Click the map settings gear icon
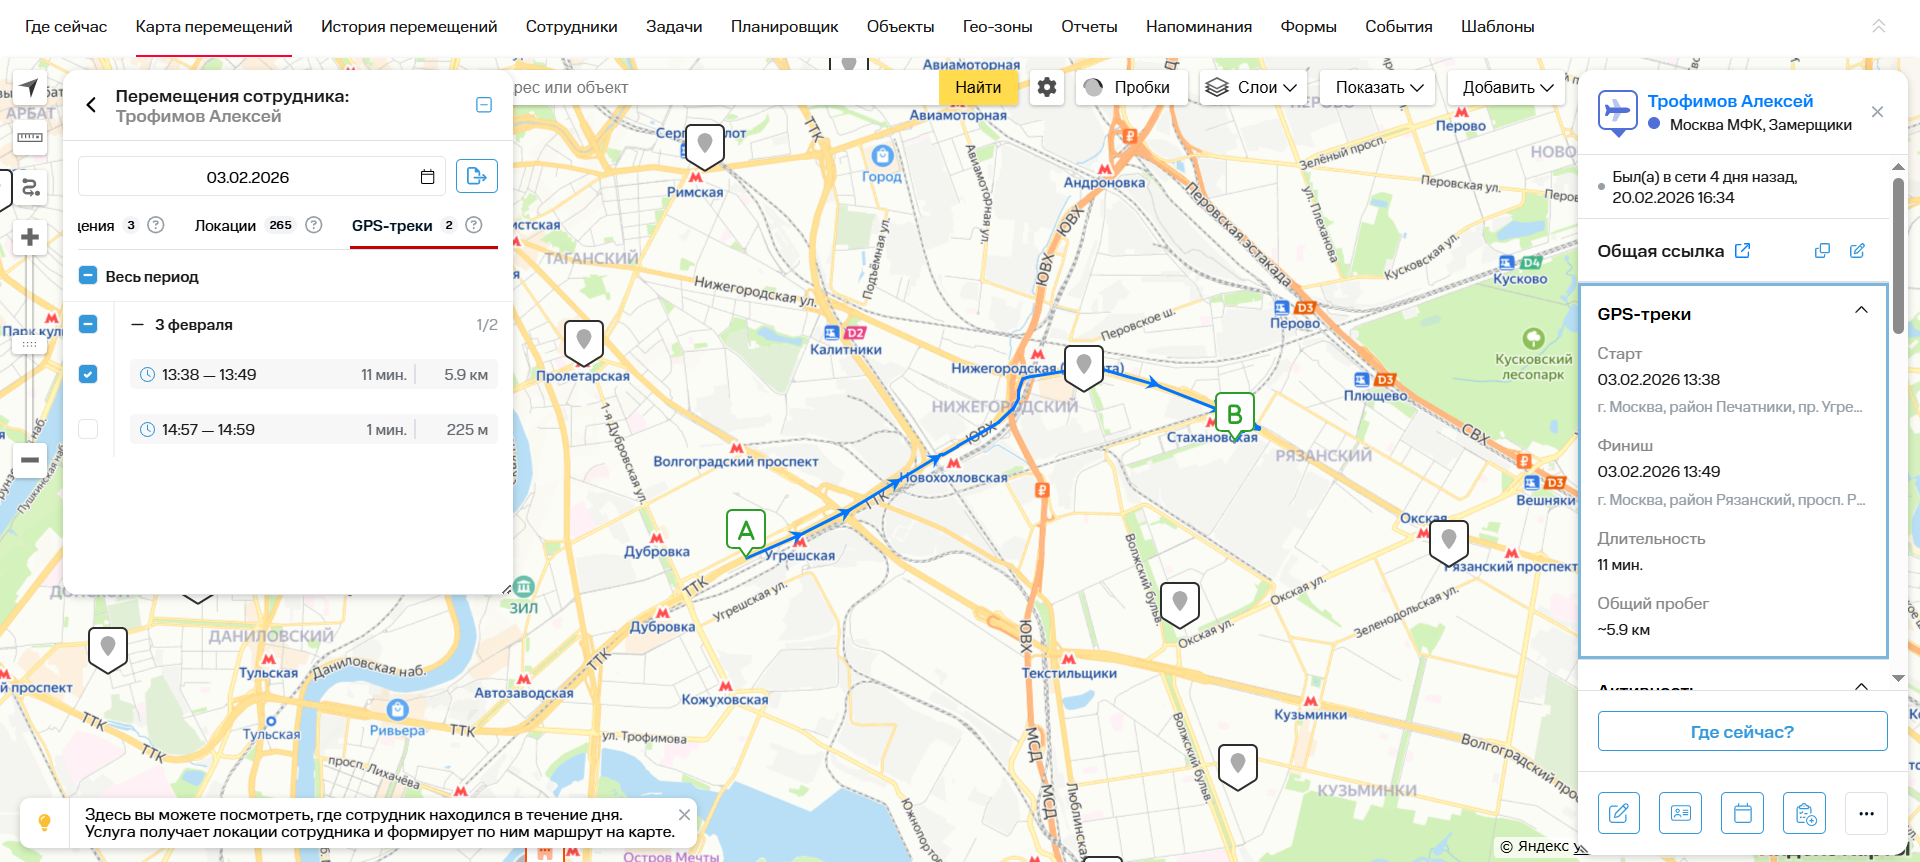This screenshot has width=1920, height=862. pos(1046,87)
